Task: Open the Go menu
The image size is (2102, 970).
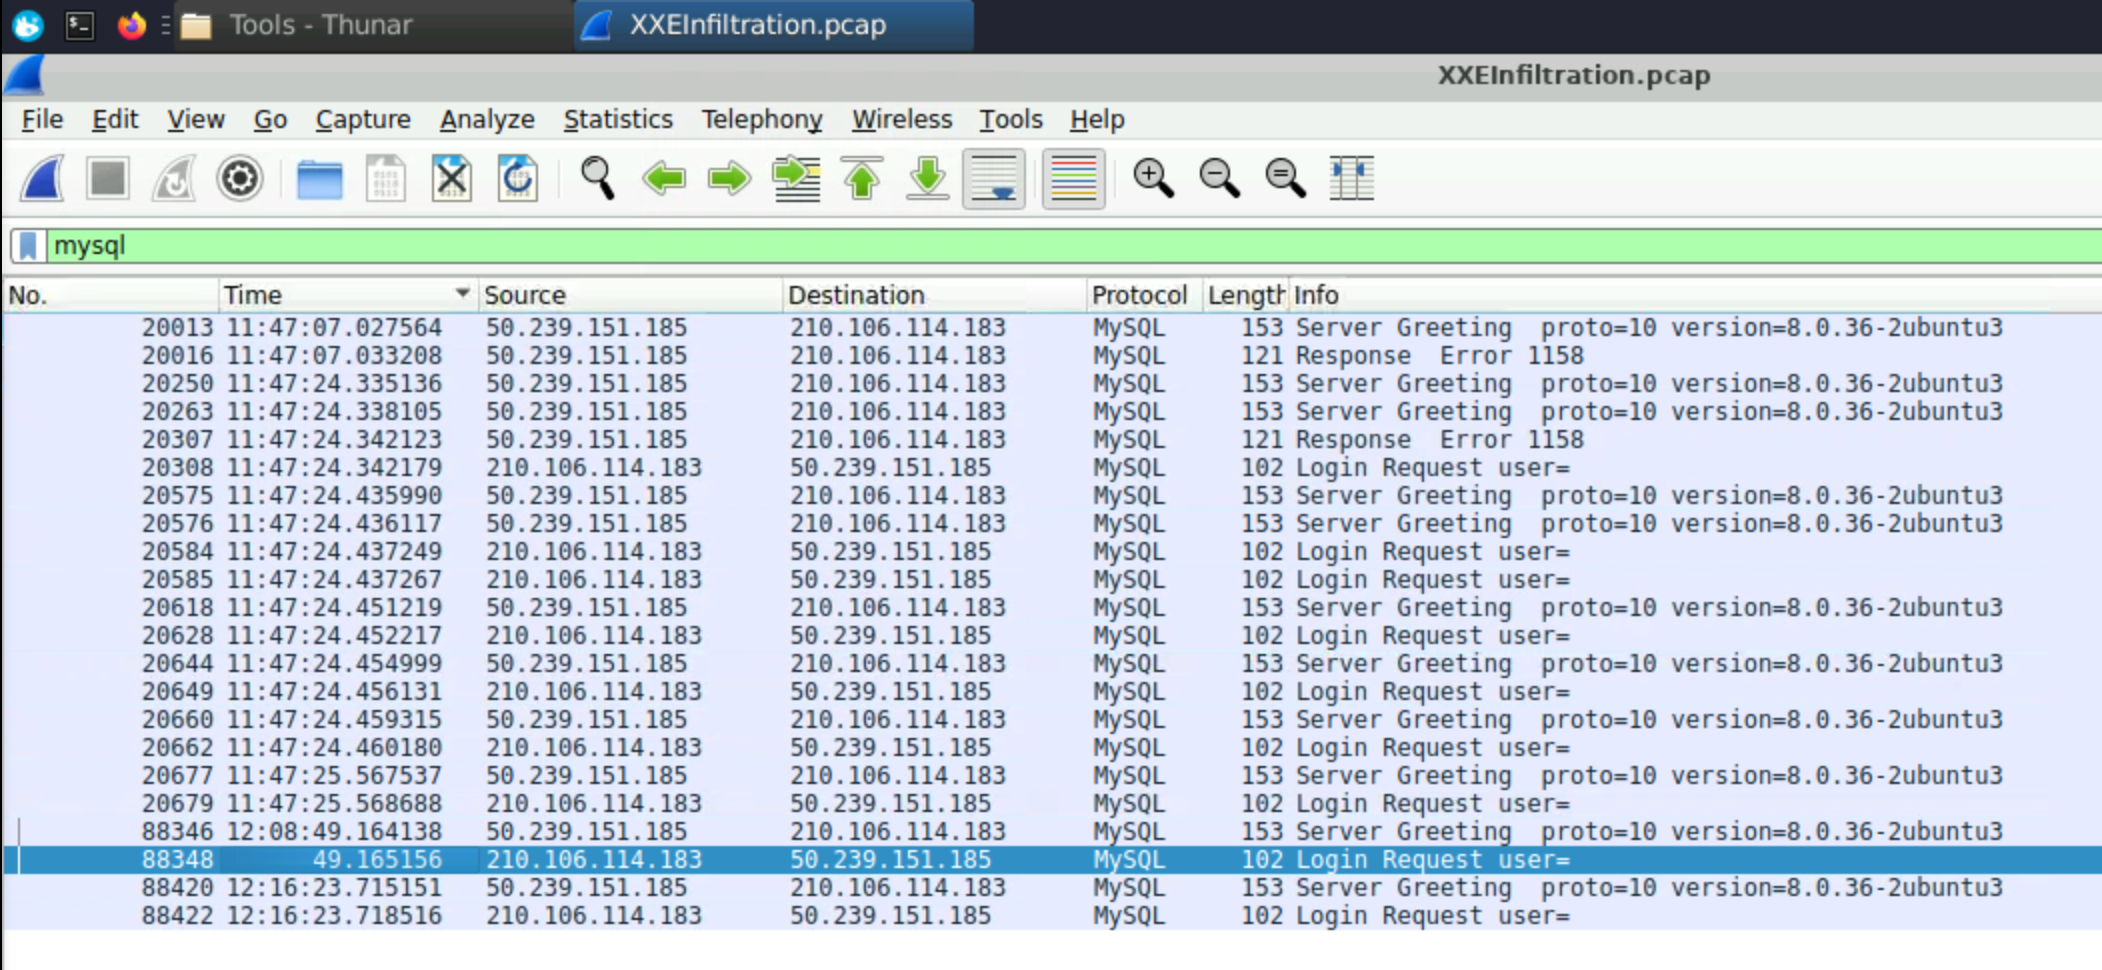Action: click(270, 120)
